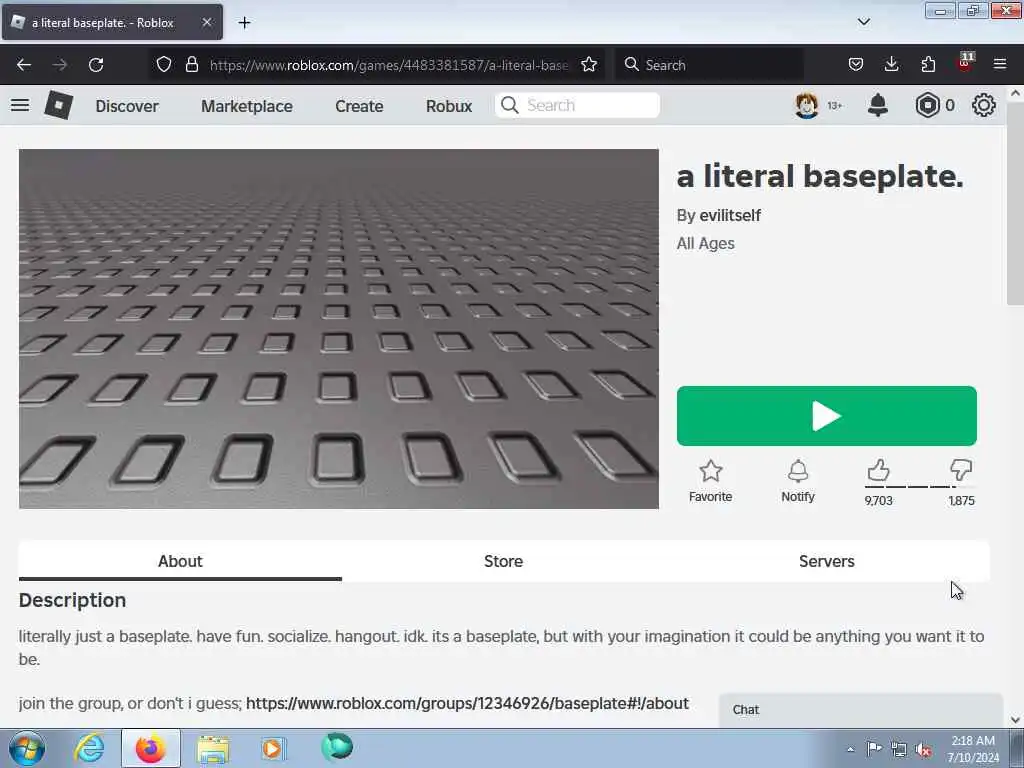Viewport: 1024px width, 768px height.
Task: Show hidden system tray icons
Action: (x=850, y=750)
